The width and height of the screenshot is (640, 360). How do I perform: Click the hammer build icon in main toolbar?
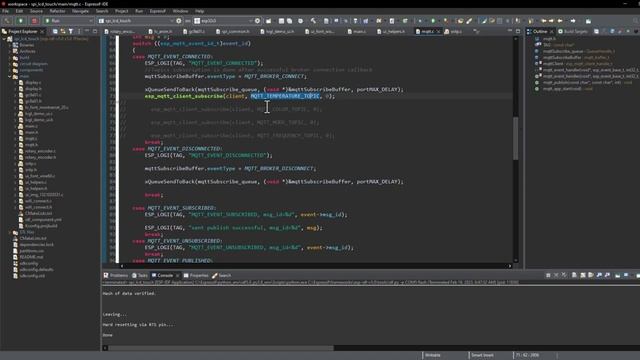coord(313,20)
